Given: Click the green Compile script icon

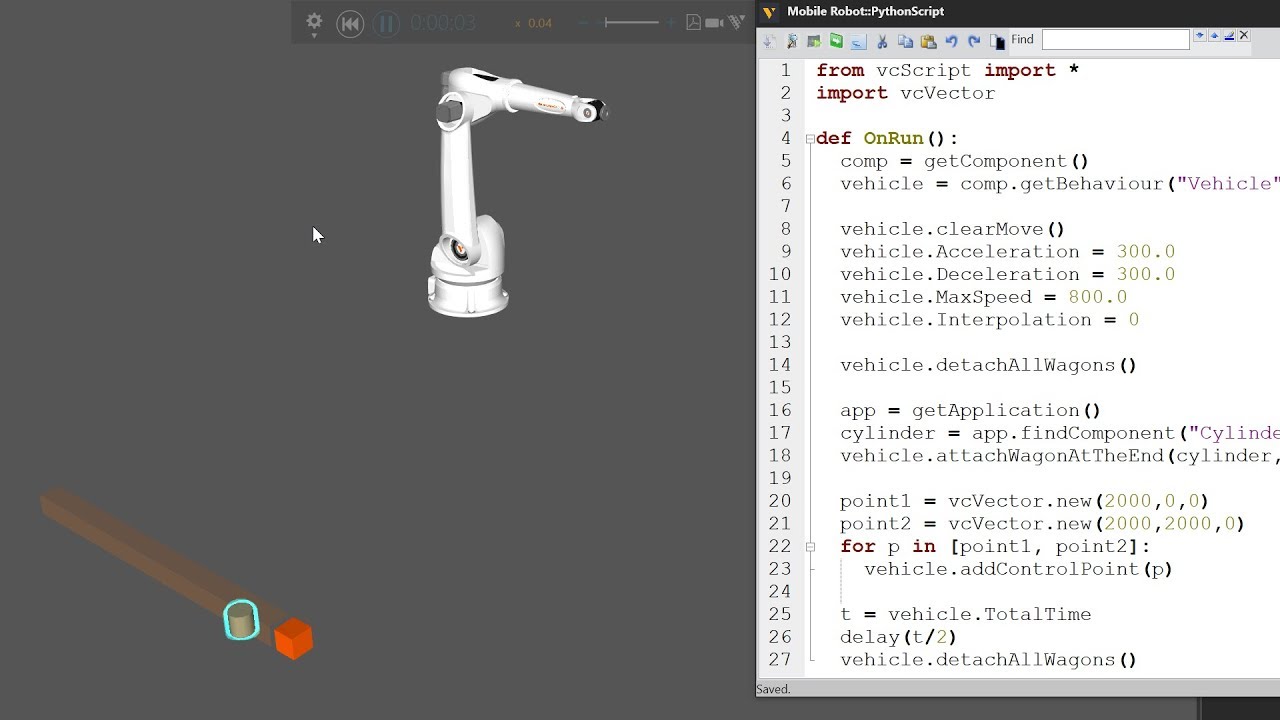Looking at the screenshot, I should point(836,41).
